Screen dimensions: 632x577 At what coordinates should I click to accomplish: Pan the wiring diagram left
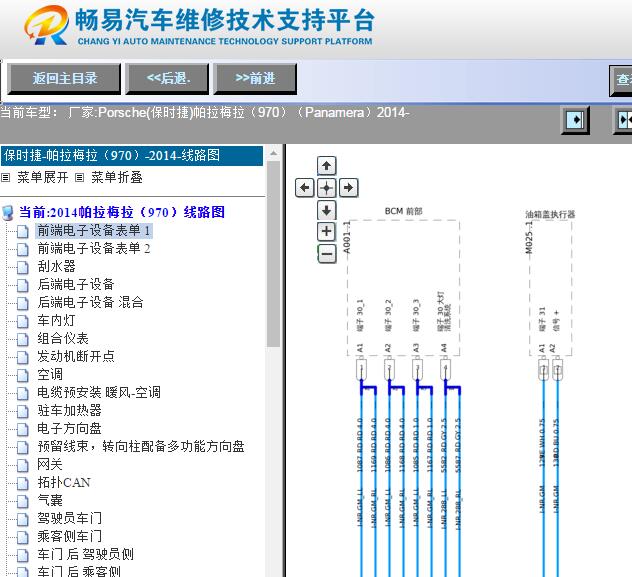(304, 188)
